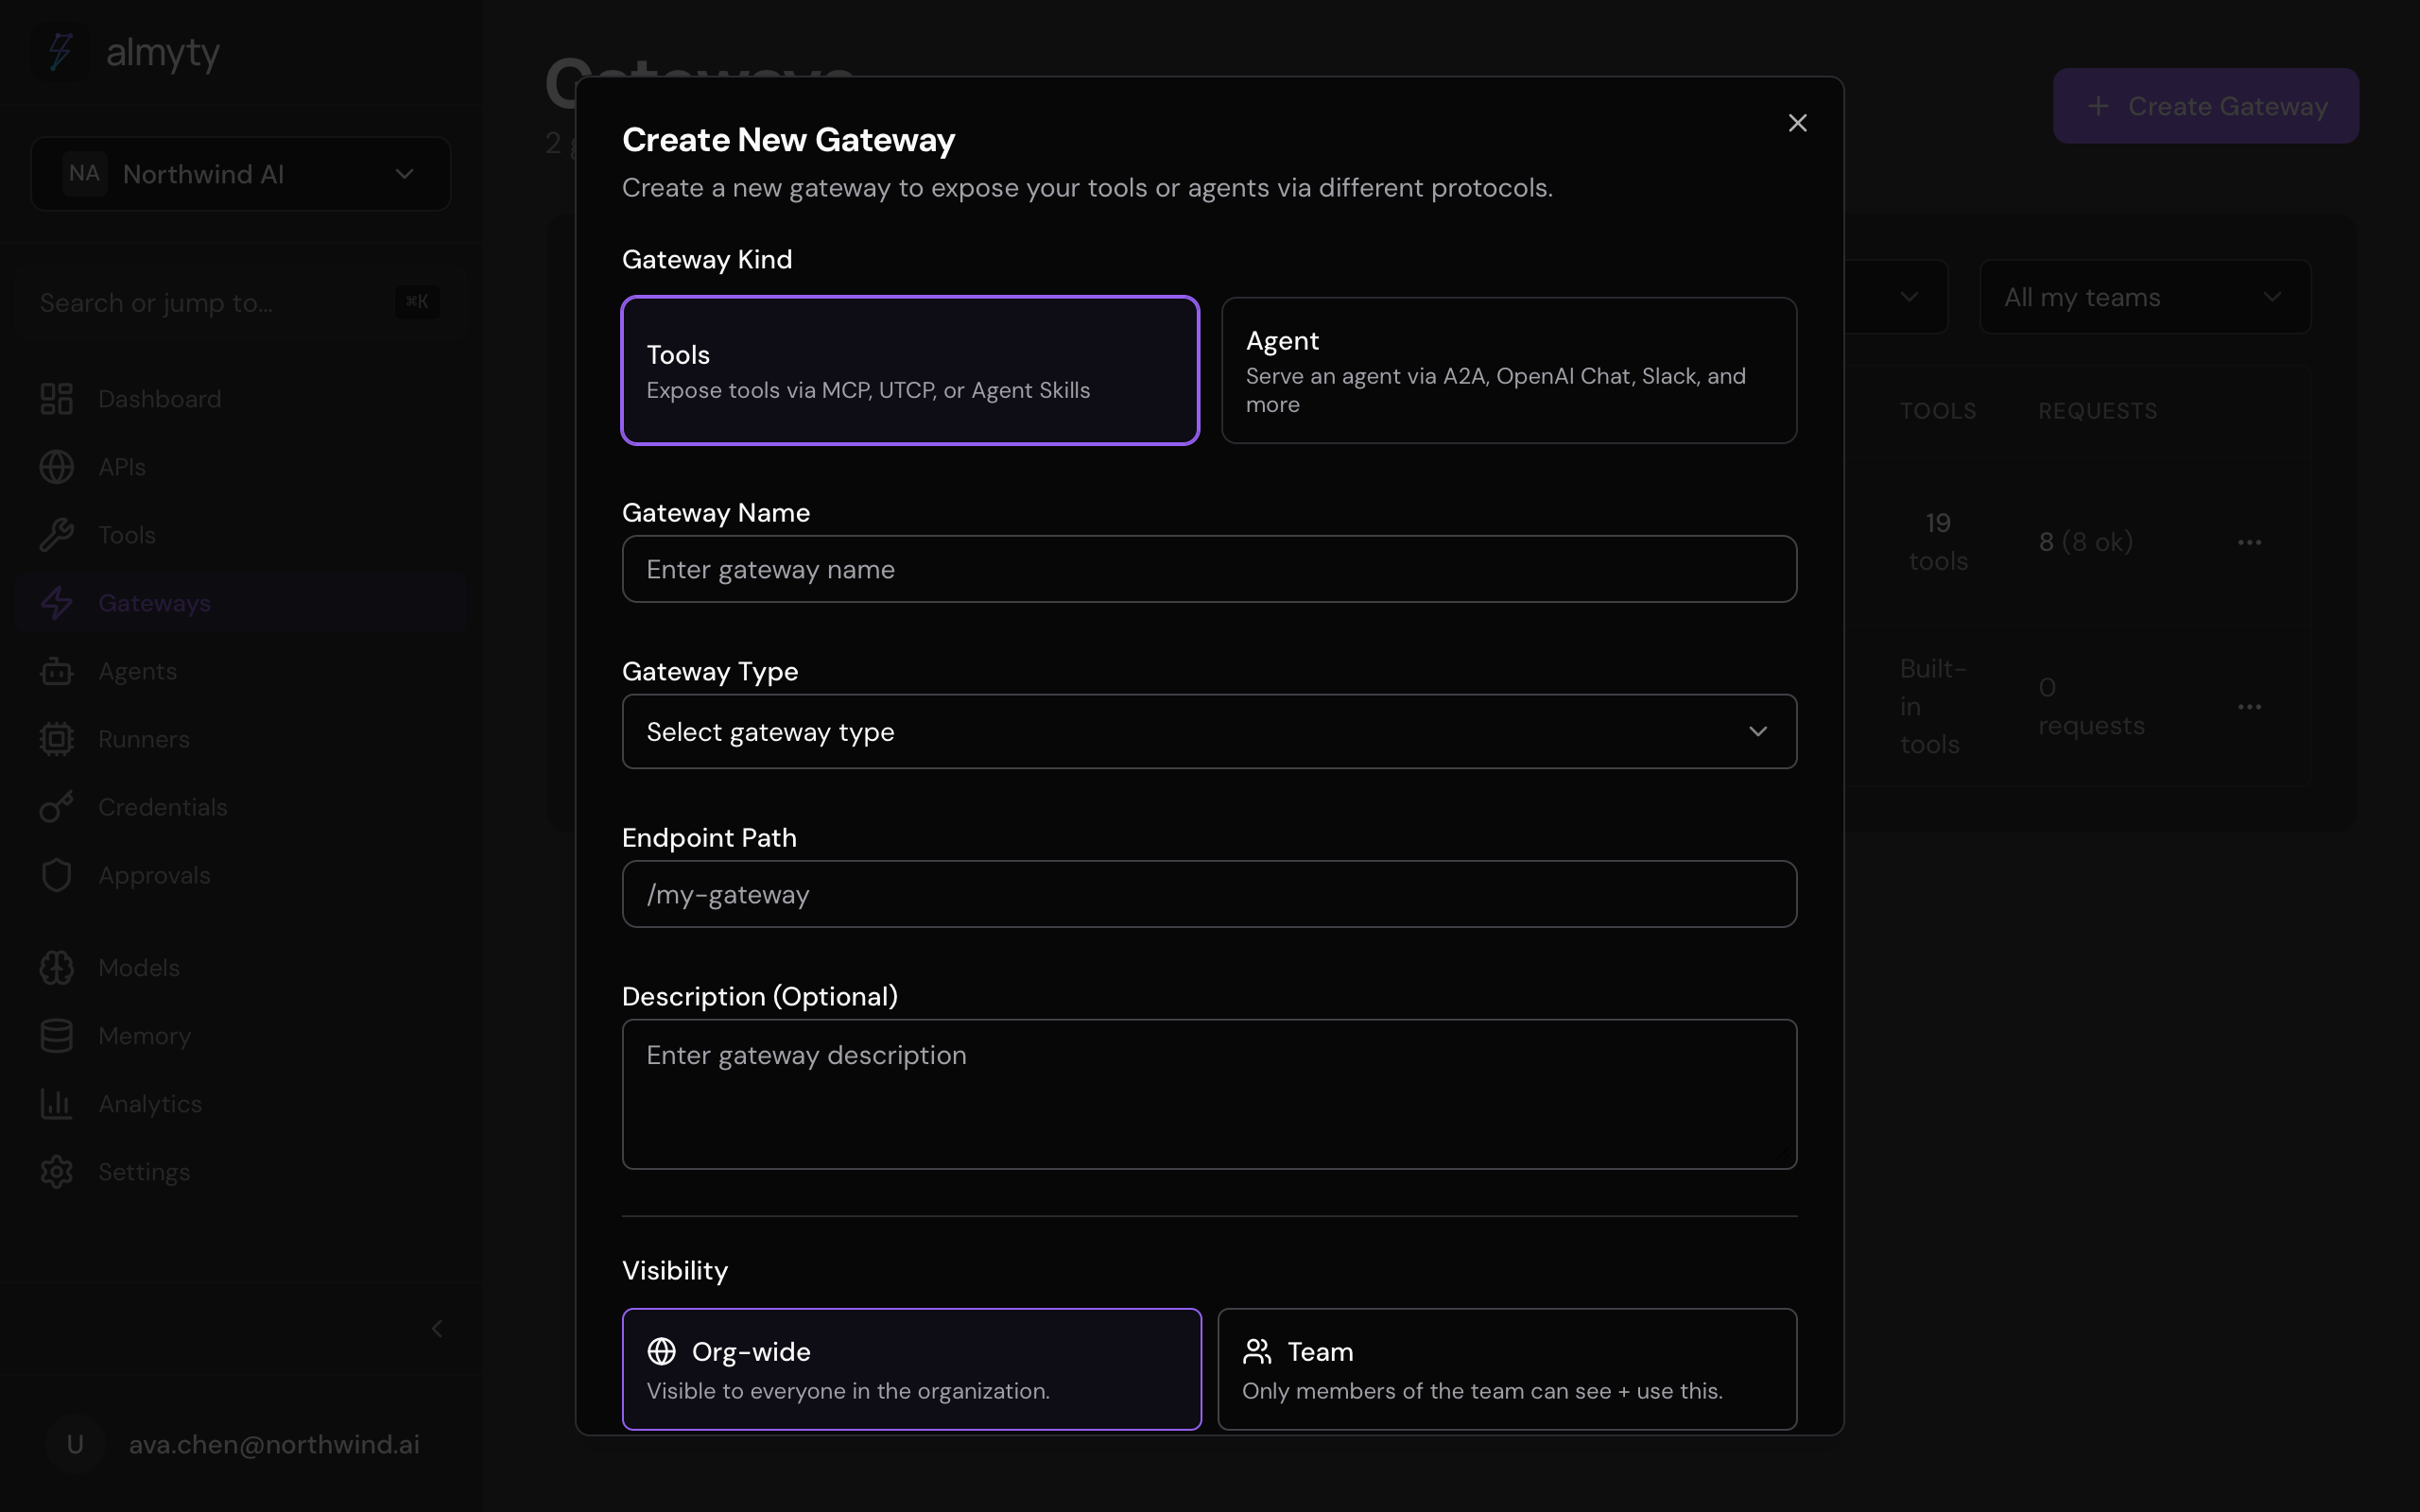The width and height of the screenshot is (2420, 1512).
Task: Click the Memory database icon
Action: pyautogui.click(x=56, y=1036)
